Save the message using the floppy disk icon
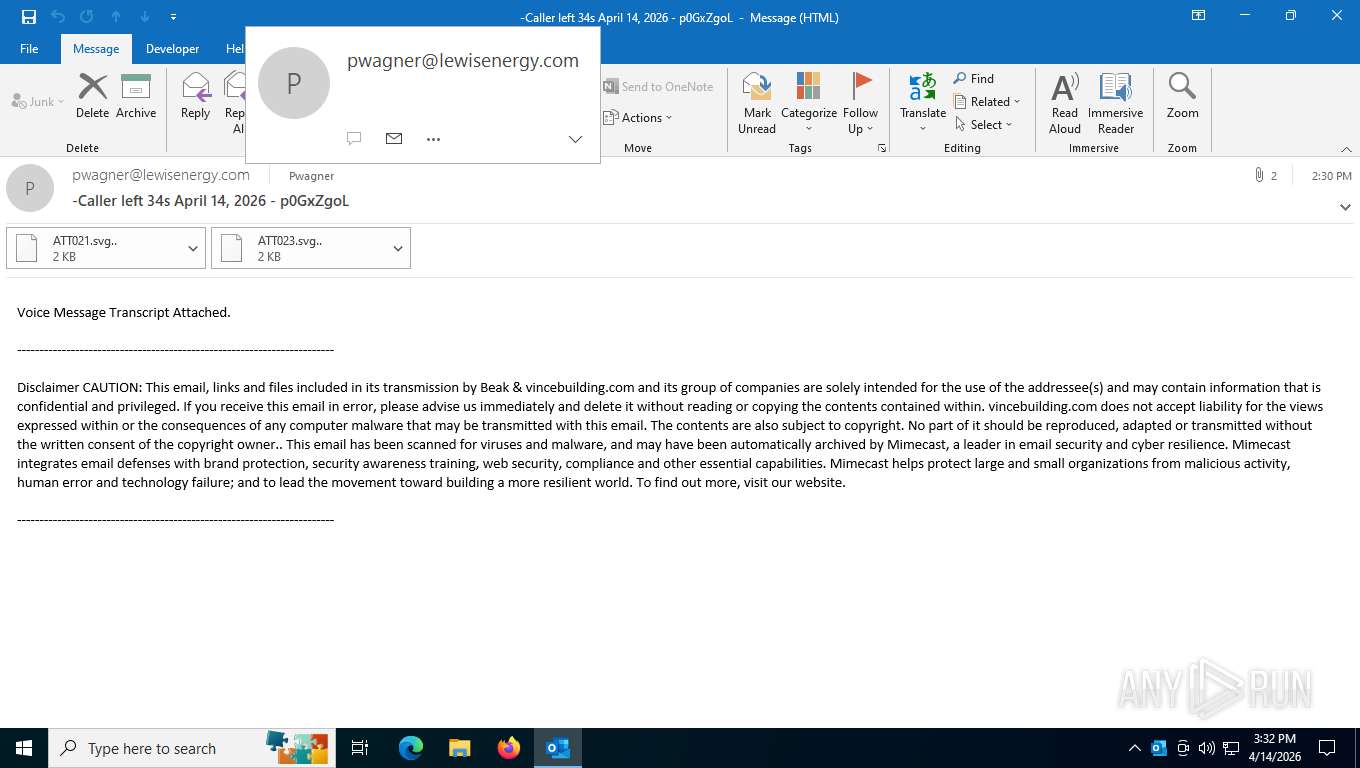The width and height of the screenshot is (1360, 768). tap(29, 17)
